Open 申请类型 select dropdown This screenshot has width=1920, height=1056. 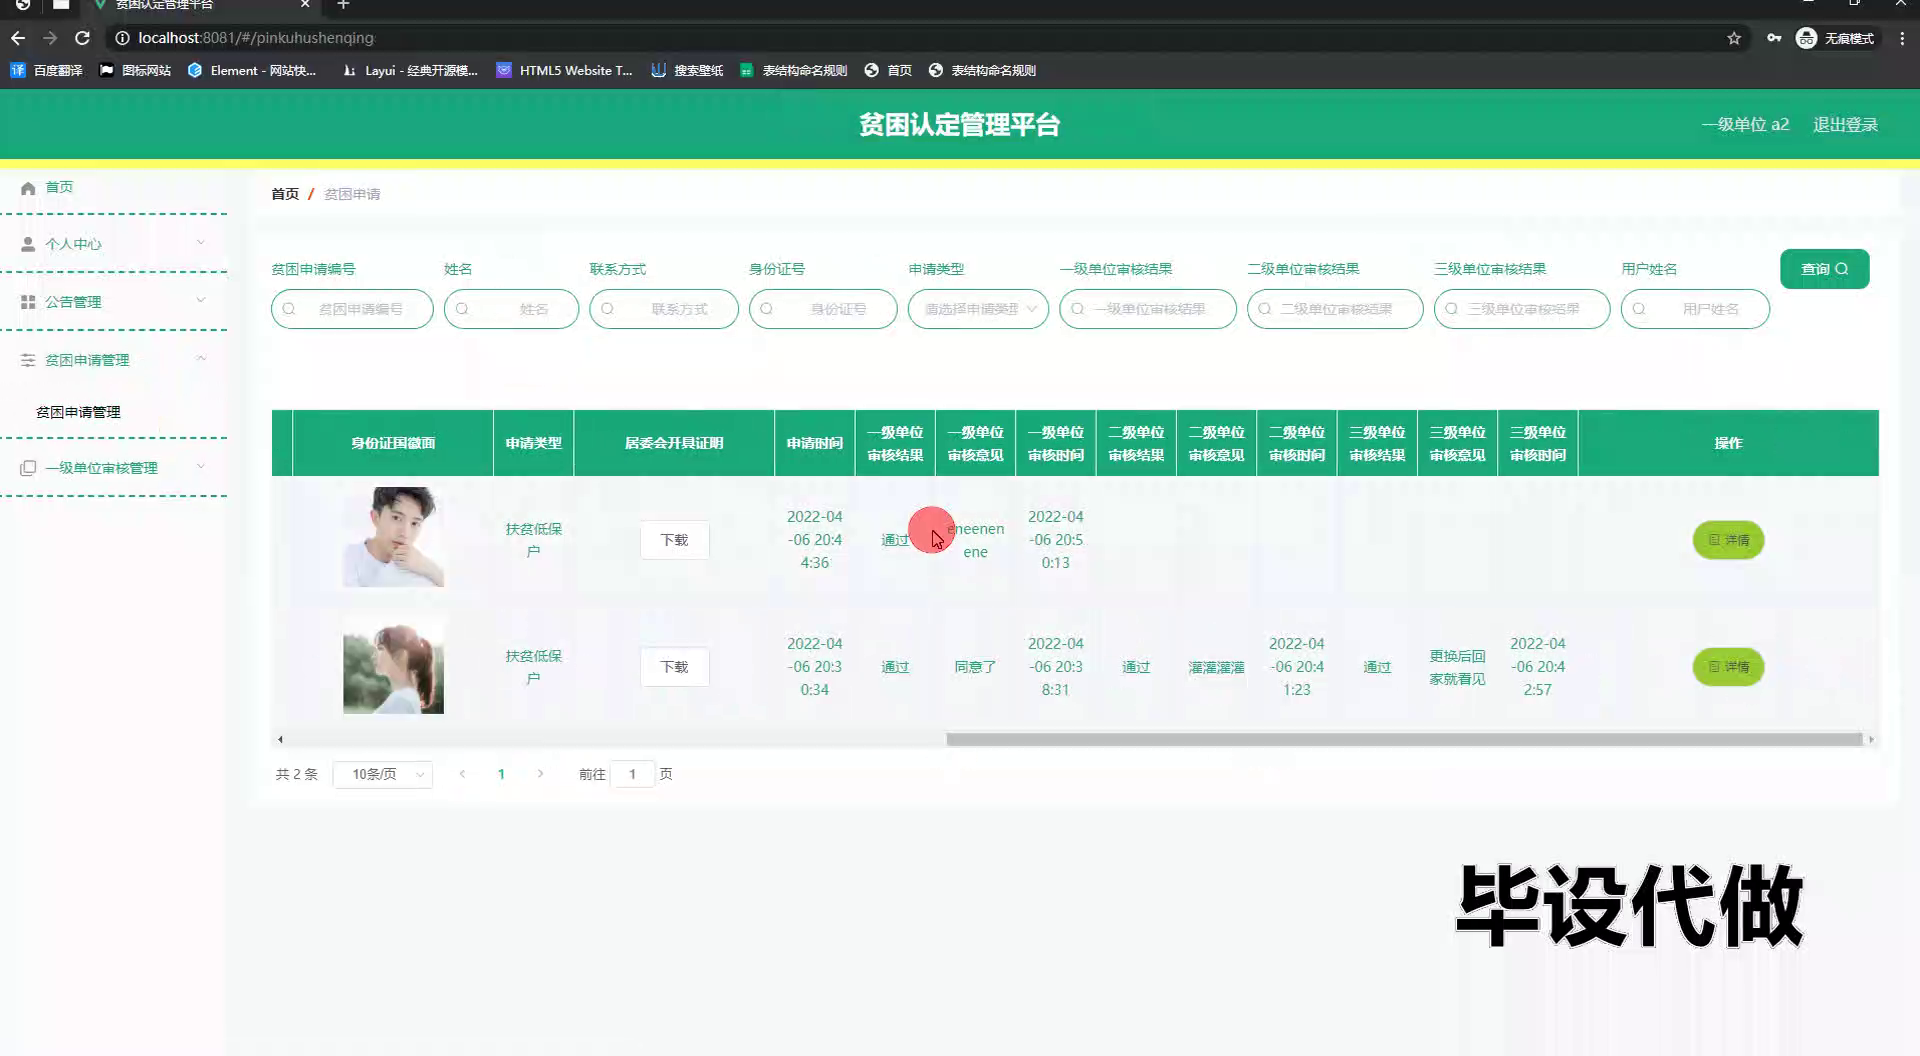tap(978, 309)
